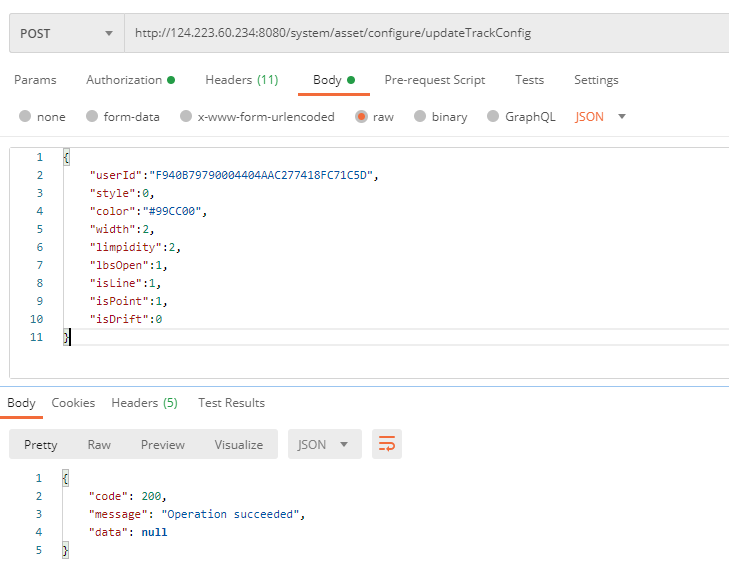729x586 pixels.
Task: Open the response JSON format dropdown
Action: pyautogui.click(x=324, y=445)
